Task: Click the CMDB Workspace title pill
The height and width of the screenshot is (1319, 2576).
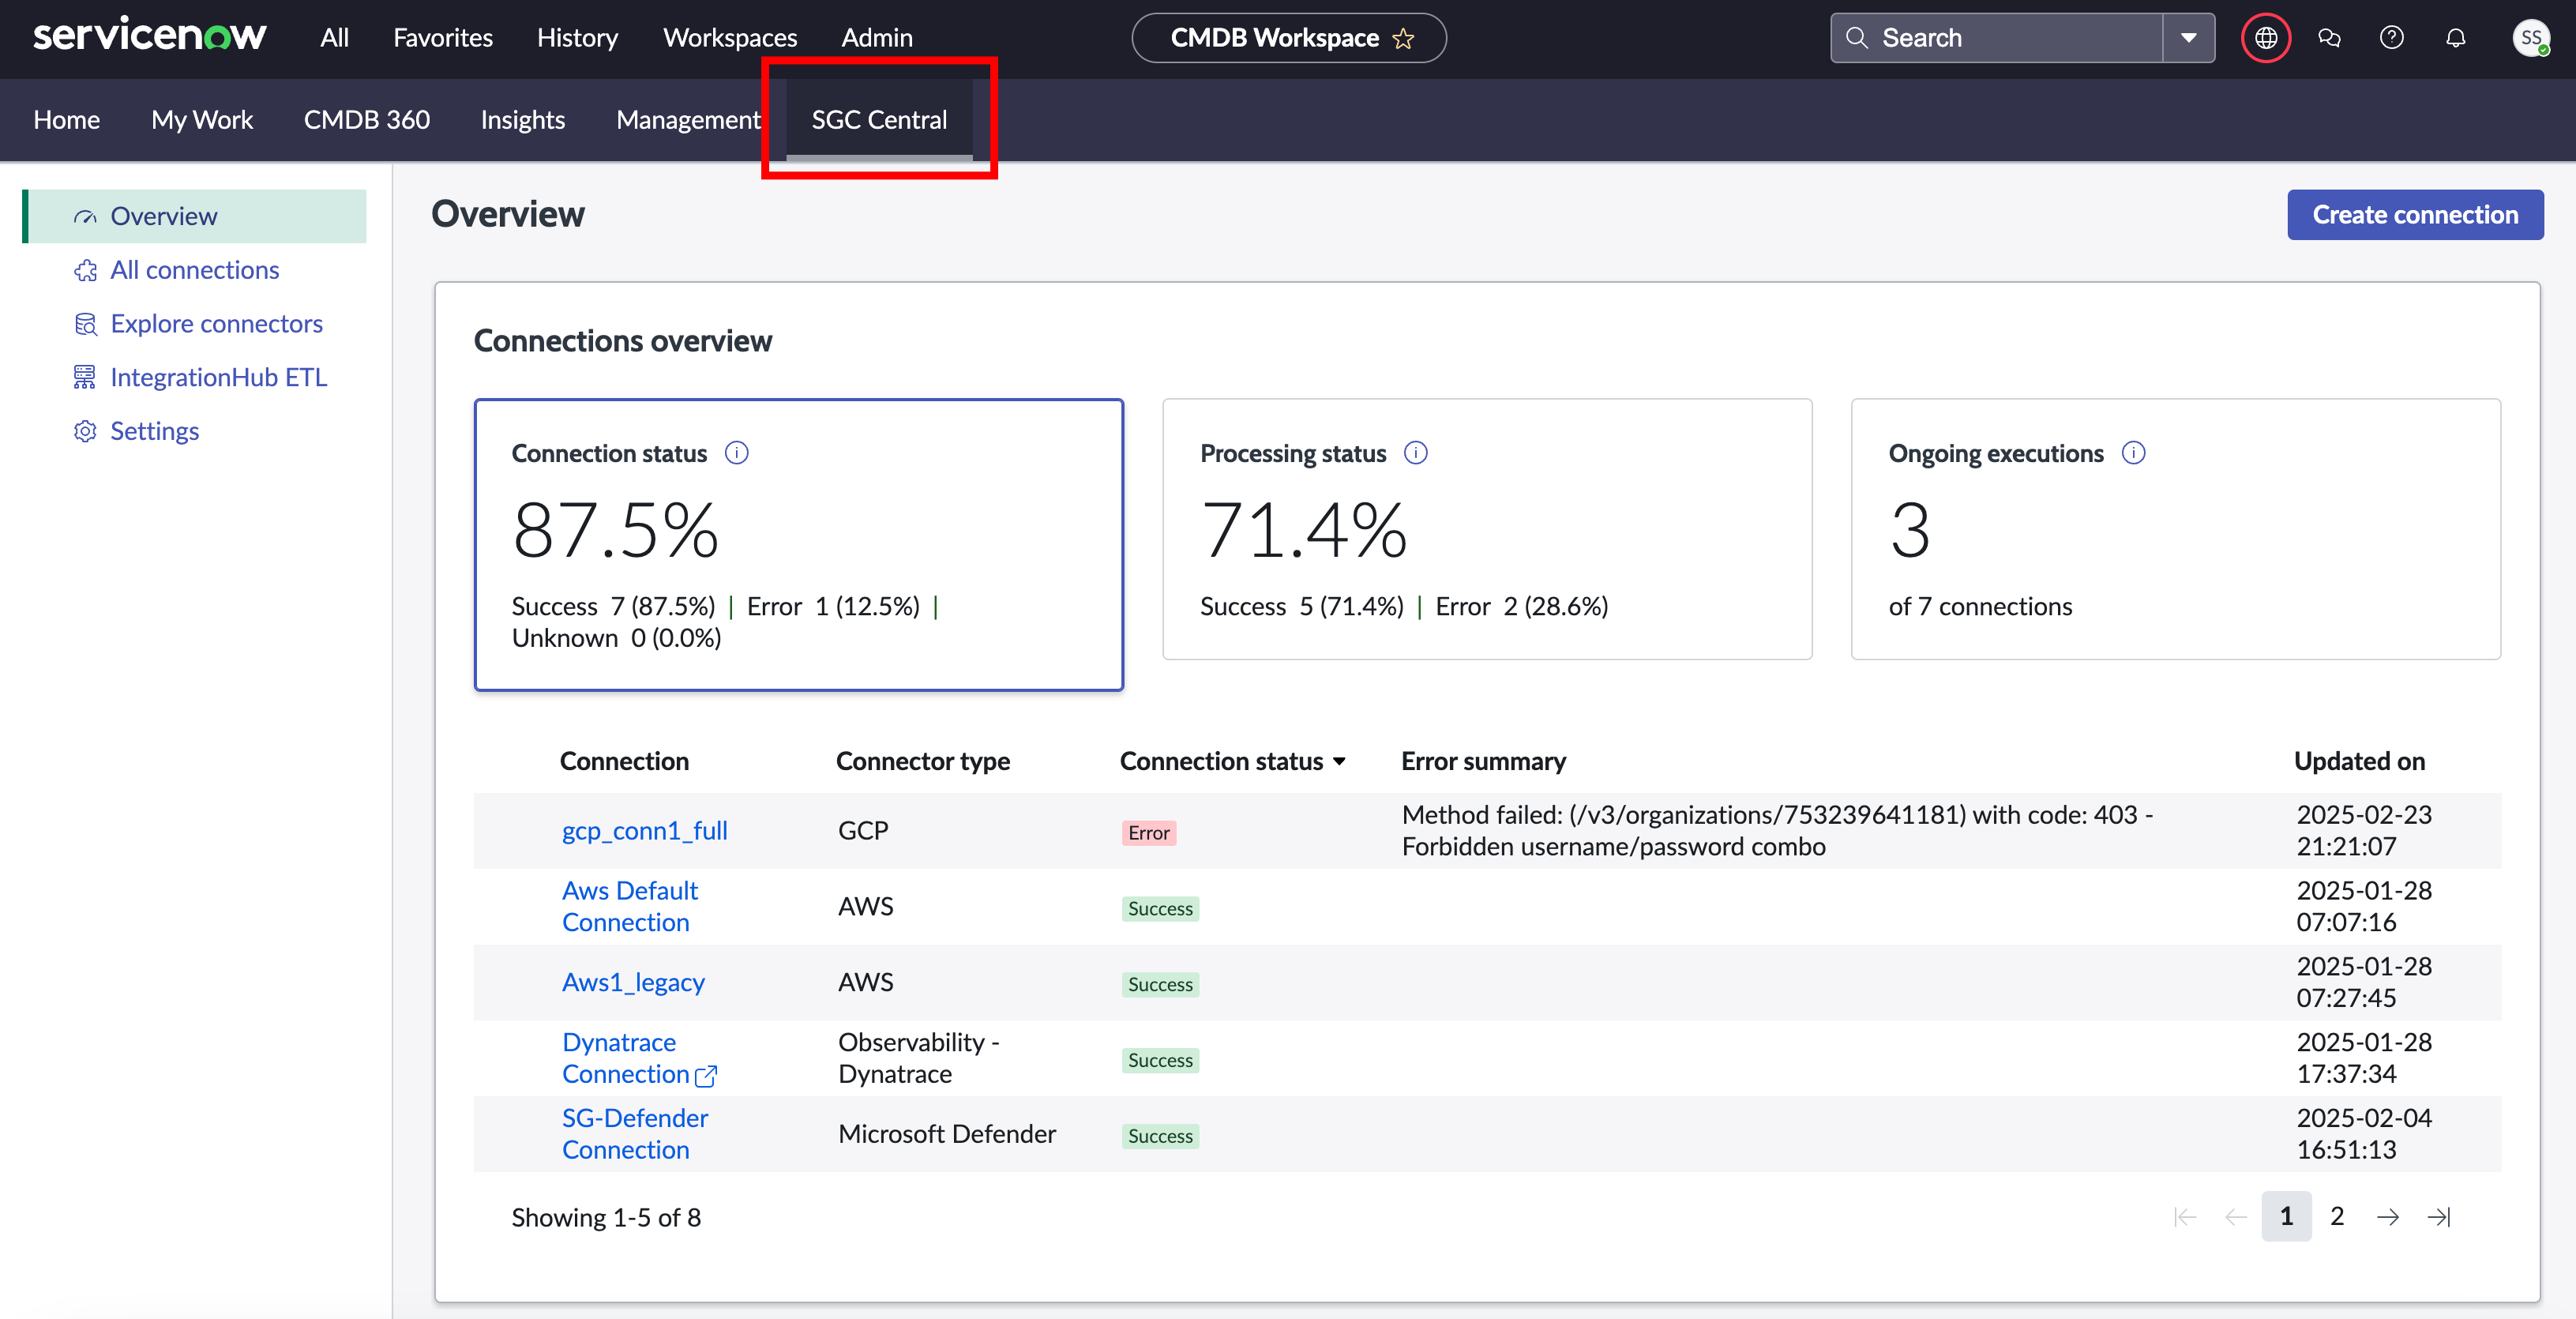Action: click(1288, 38)
